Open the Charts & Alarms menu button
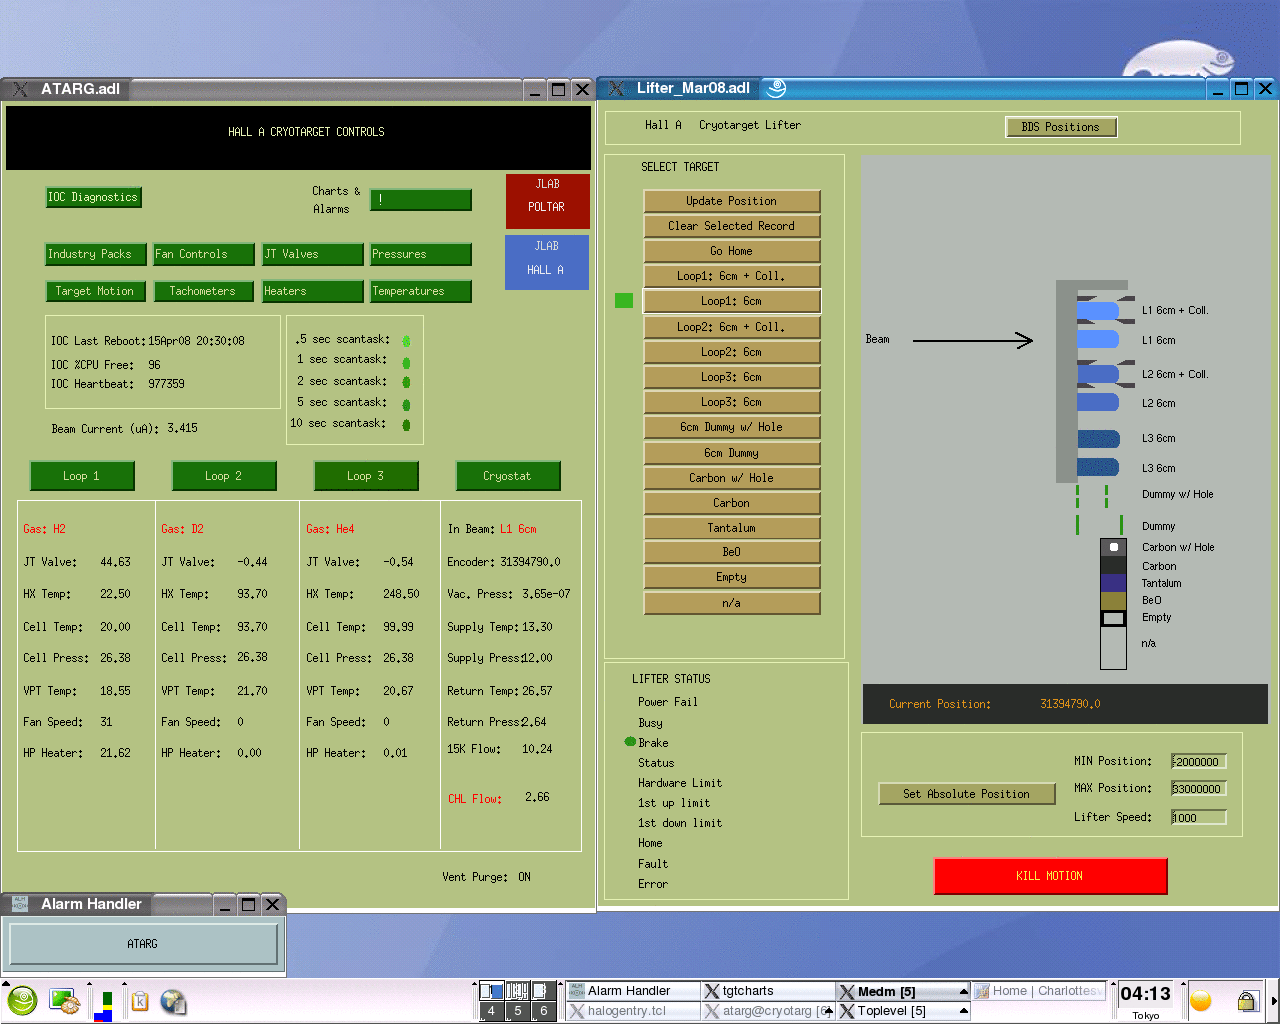Viewport: 1280px width, 1024px height. tap(421, 200)
